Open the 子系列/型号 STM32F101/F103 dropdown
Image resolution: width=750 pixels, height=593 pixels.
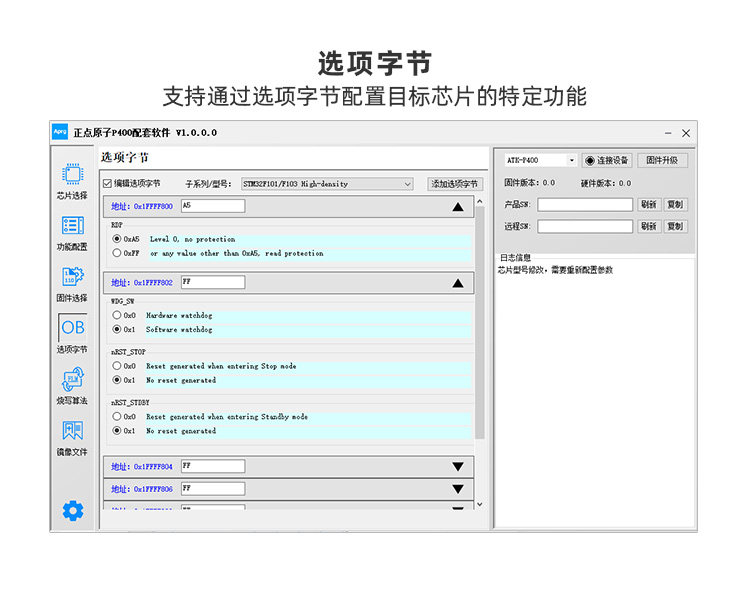pos(327,184)
